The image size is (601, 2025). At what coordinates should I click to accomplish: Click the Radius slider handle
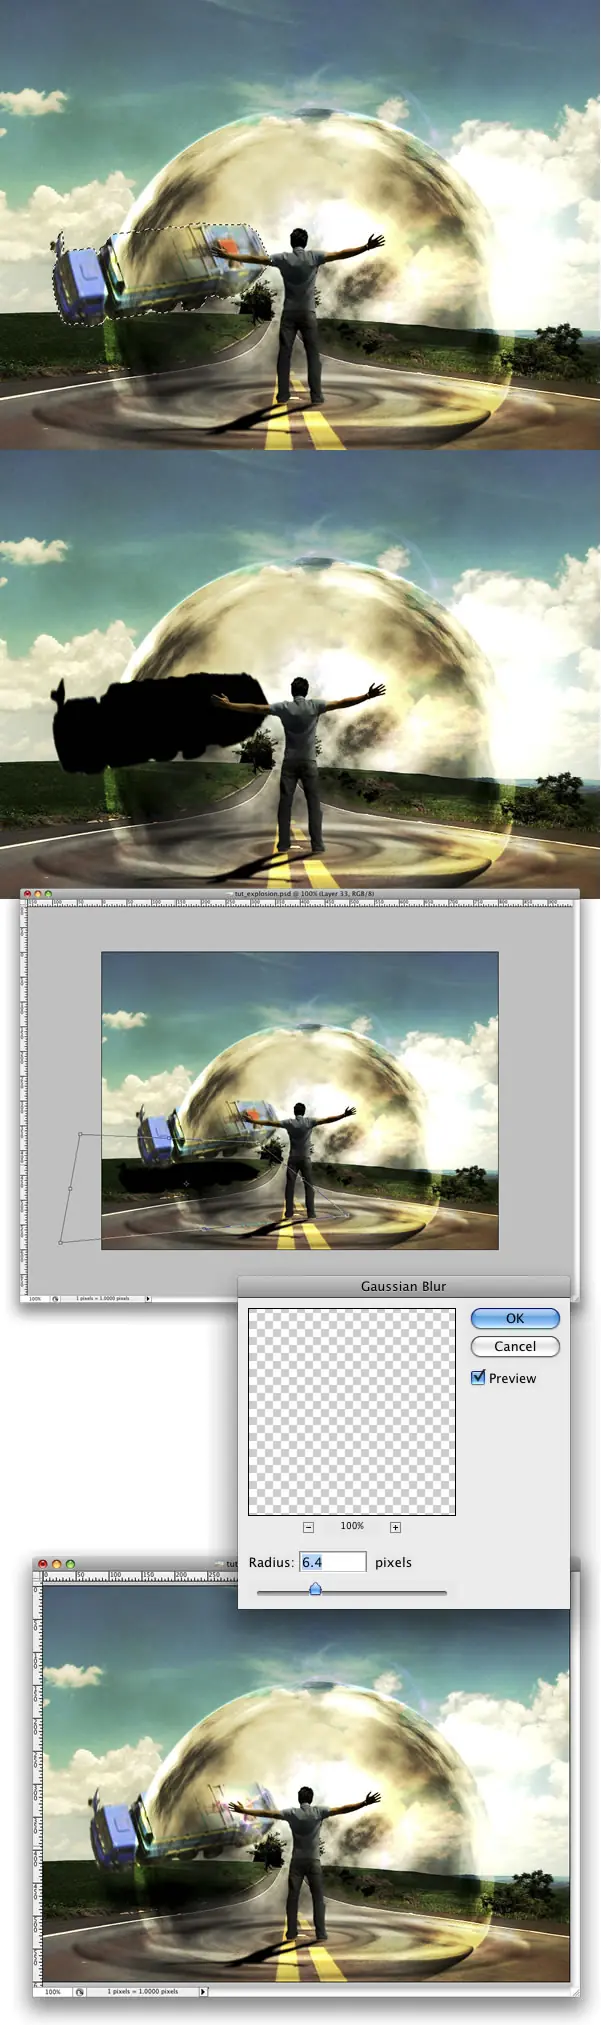pyautogui.click(x=315, y=1588)
